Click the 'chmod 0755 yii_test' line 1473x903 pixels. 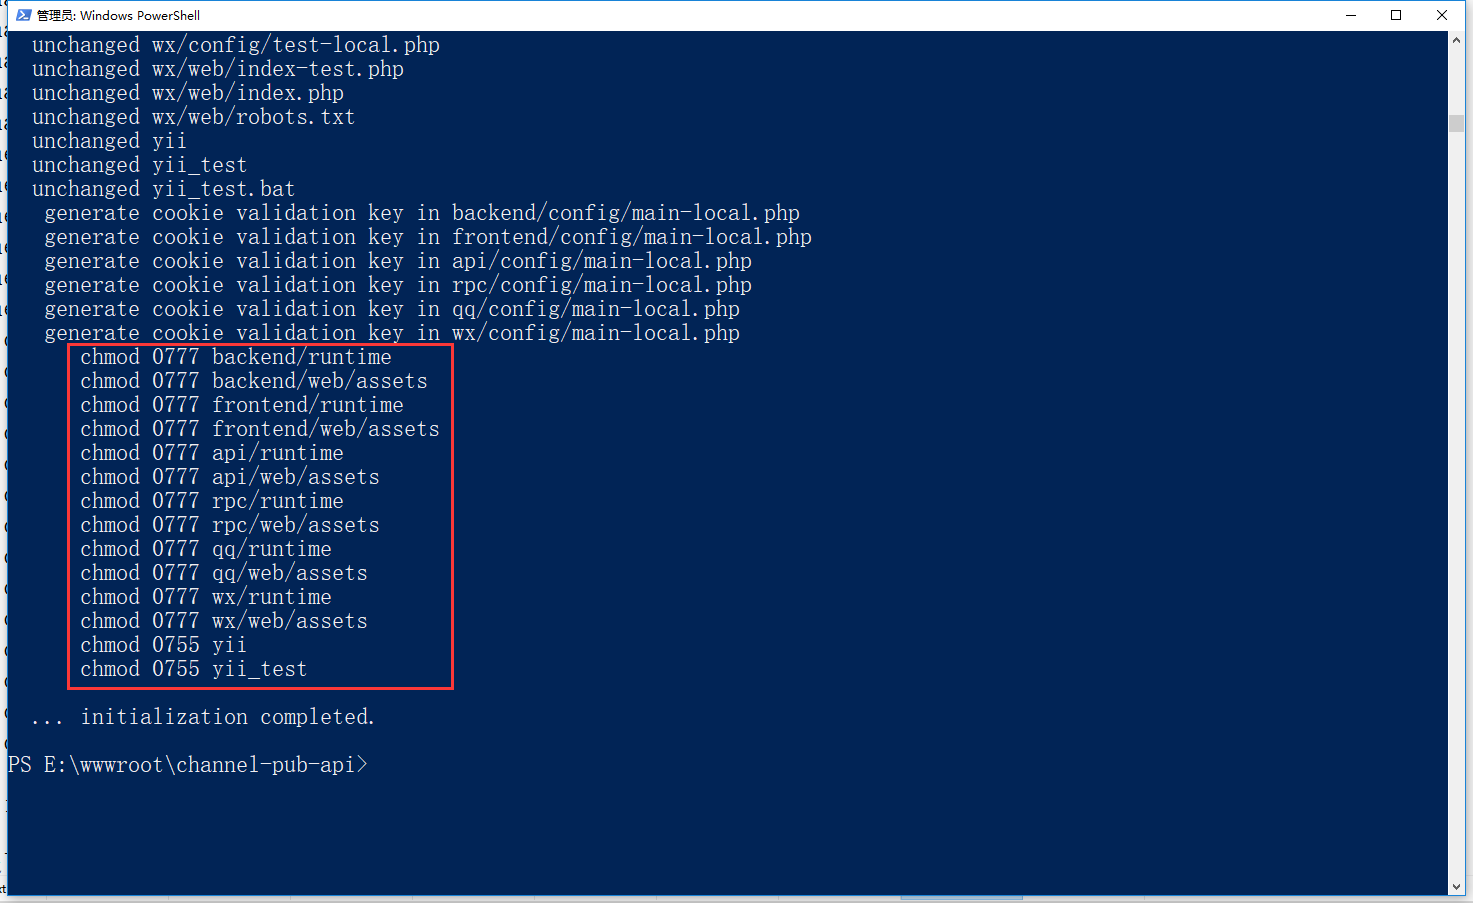click(193, 669)
